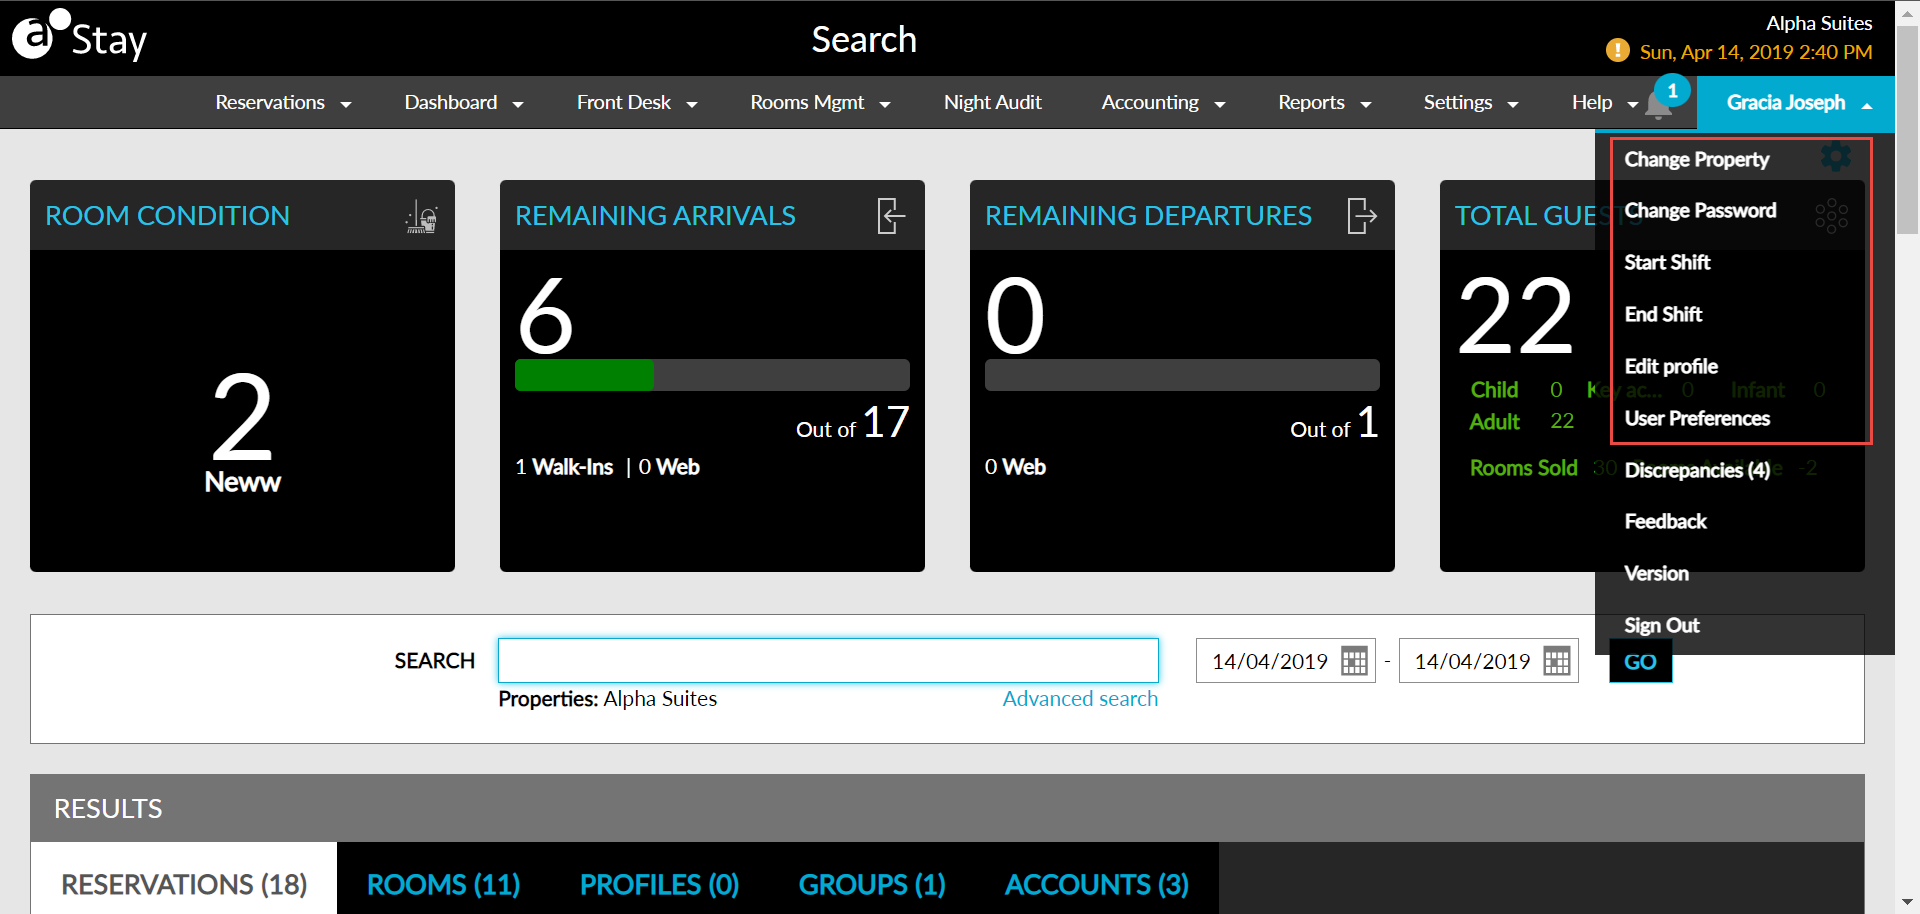The height and width of the screenshot is (914, 1920).
Task: Click the Room Condition housekeeping icon
Action: pyautogui.click(x=421, y=216)
